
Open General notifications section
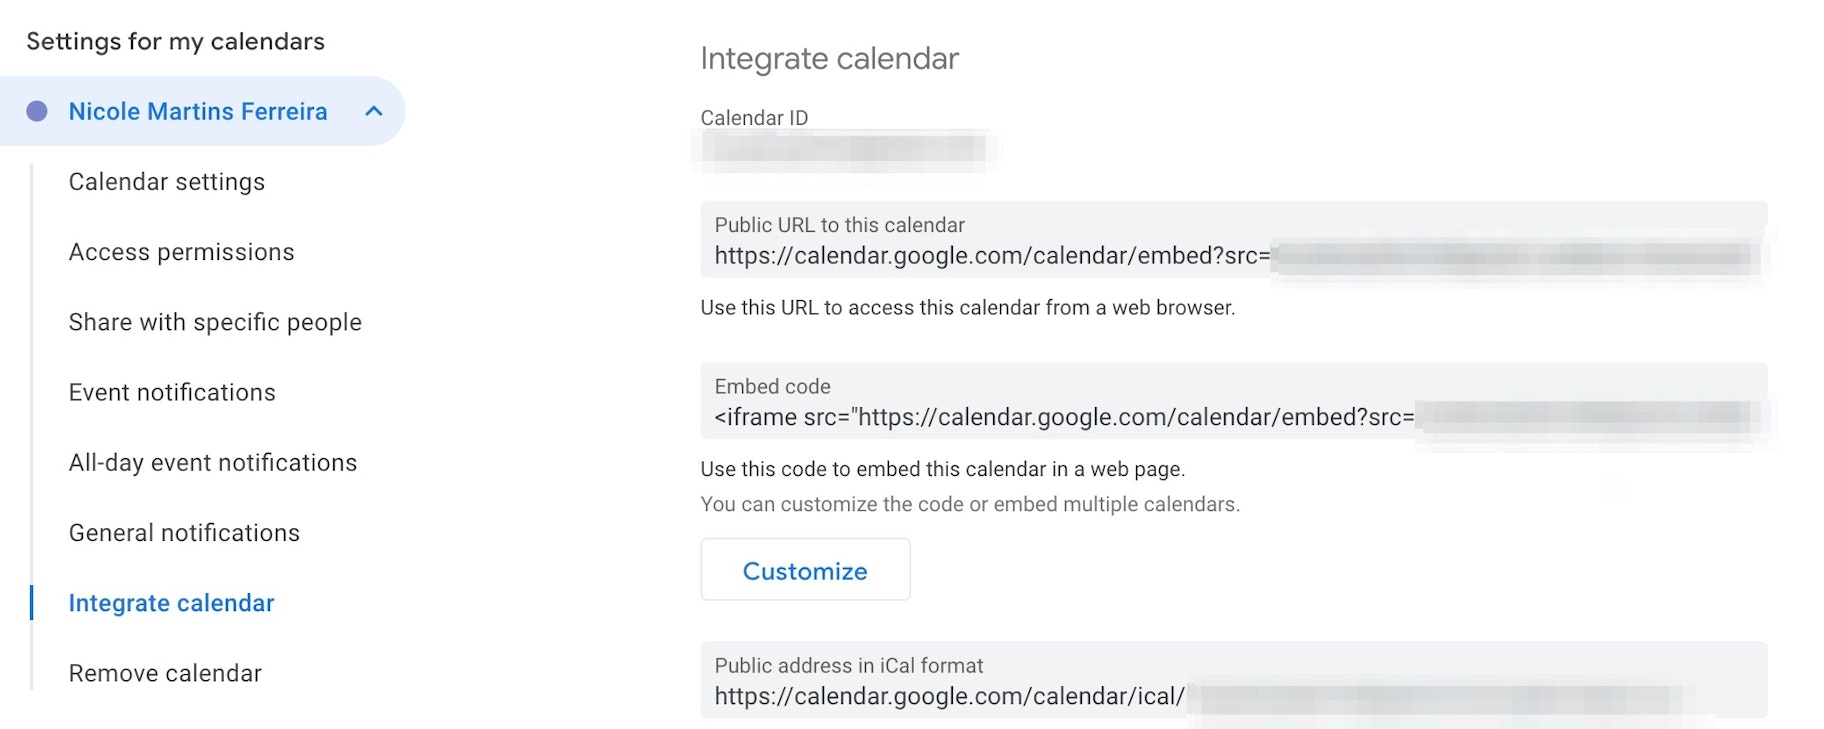(184, 533)
